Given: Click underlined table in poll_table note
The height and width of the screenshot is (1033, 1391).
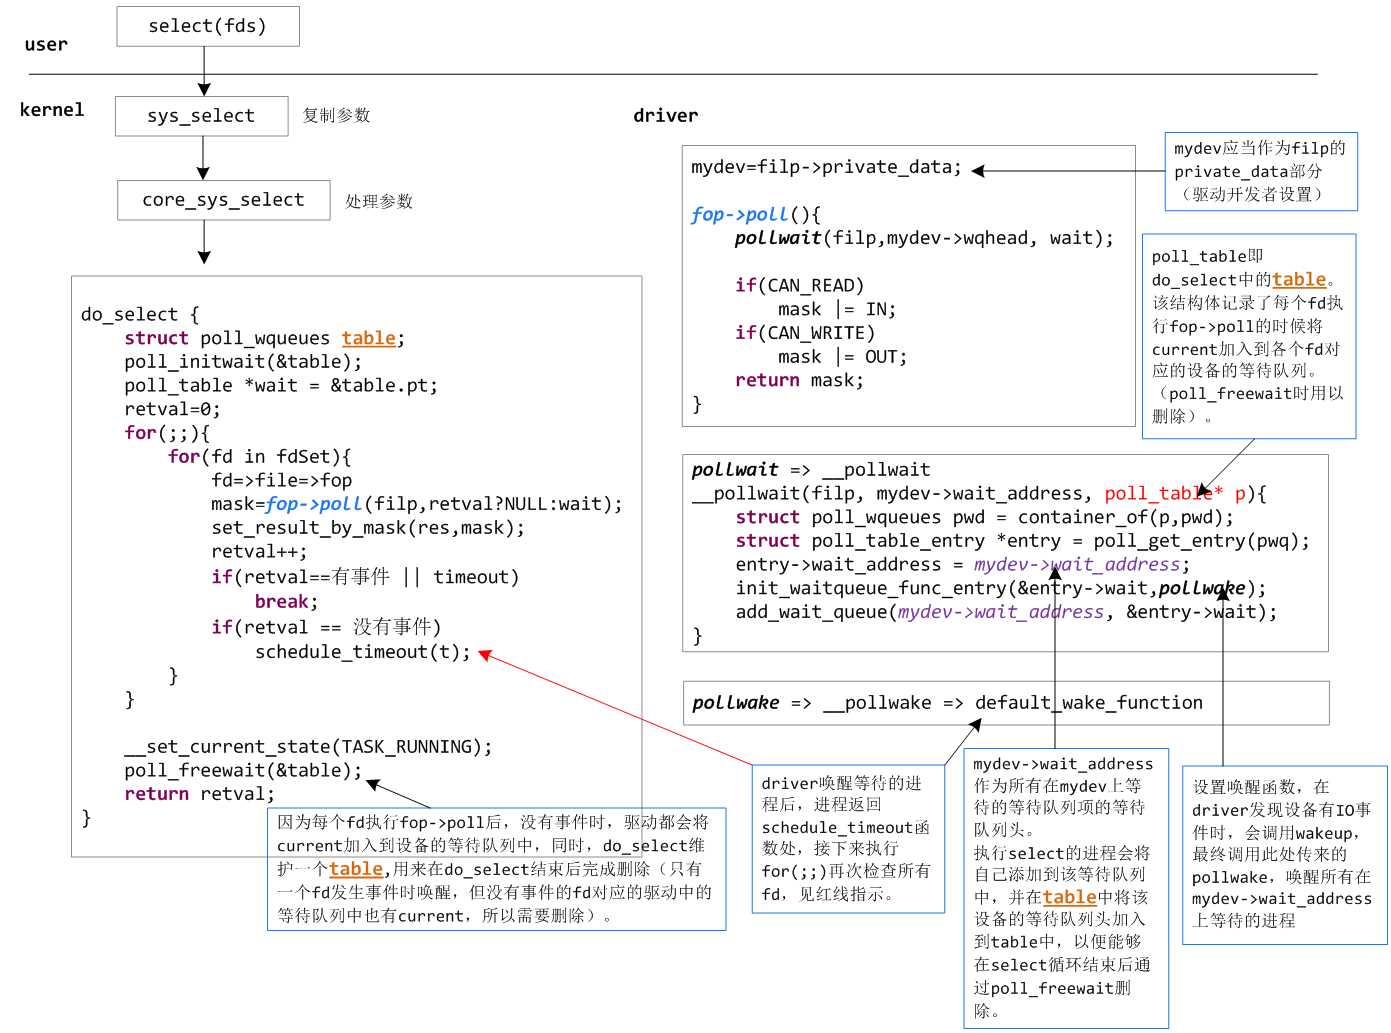Looking at the screenshot, I should [x=1299, y=280].
